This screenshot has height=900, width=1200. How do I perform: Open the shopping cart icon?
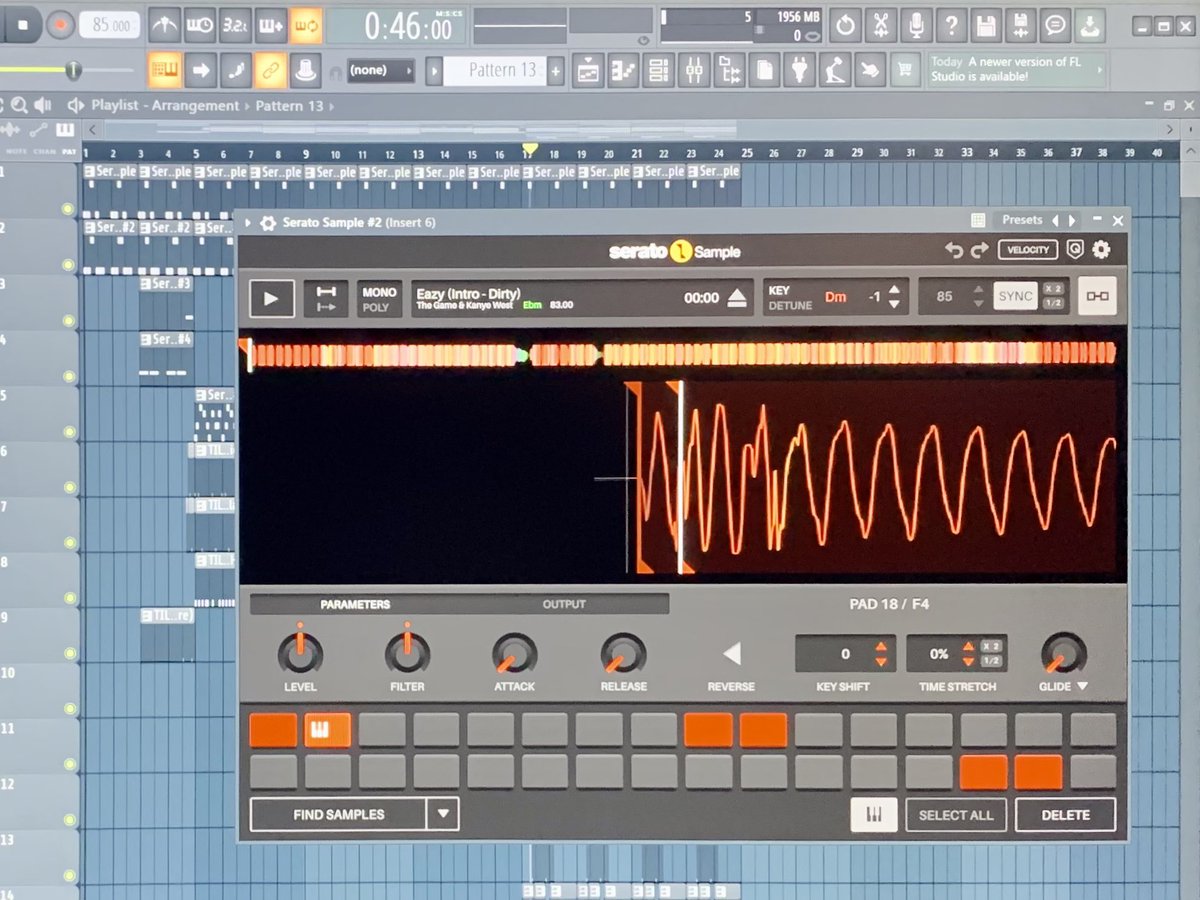coord(905,70)
